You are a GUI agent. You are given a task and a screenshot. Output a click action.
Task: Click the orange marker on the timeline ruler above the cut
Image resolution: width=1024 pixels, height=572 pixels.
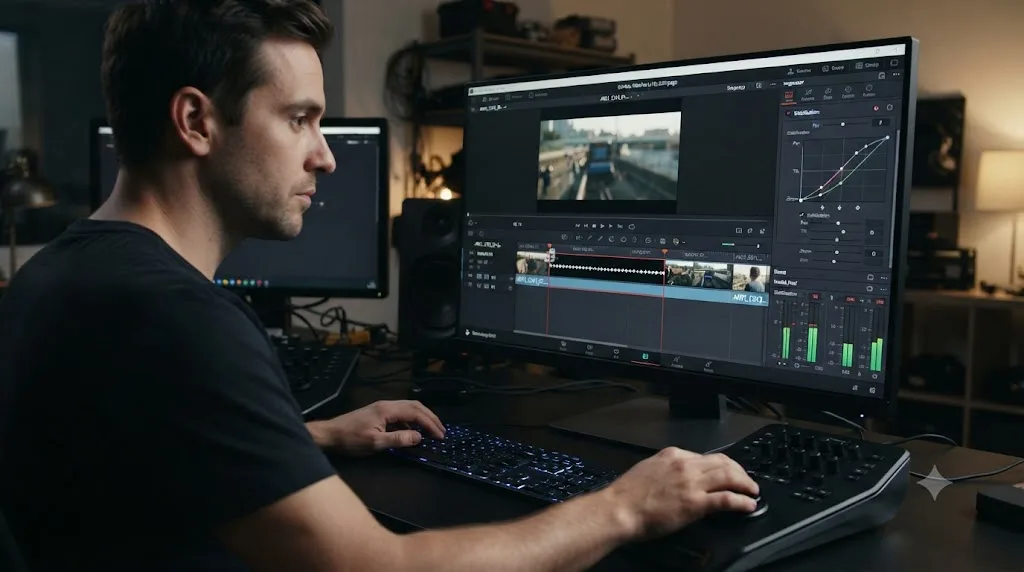tap(664, 251)
